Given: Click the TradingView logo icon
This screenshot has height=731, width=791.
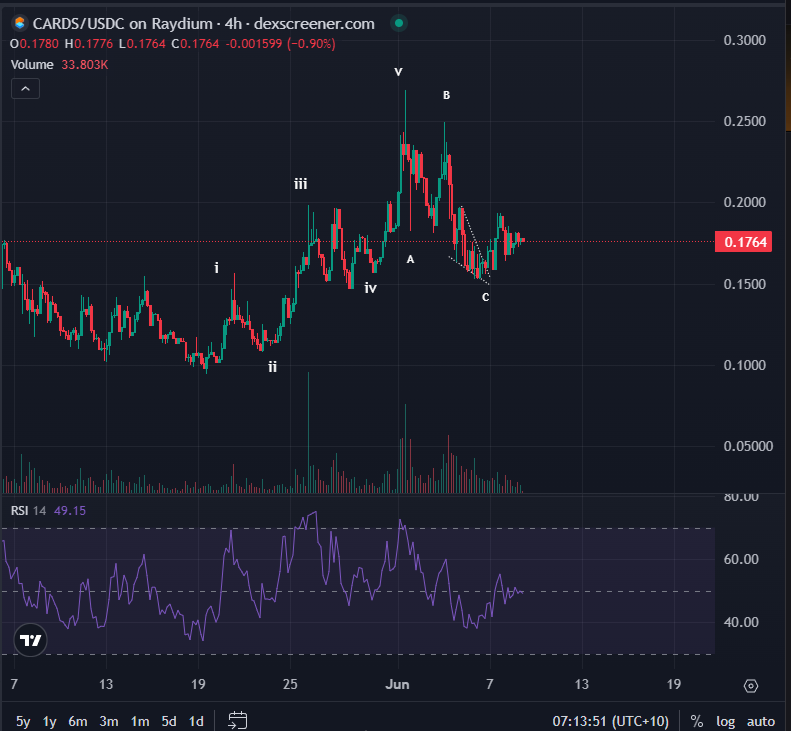Looking at the screenshot, I should [30, 640].
